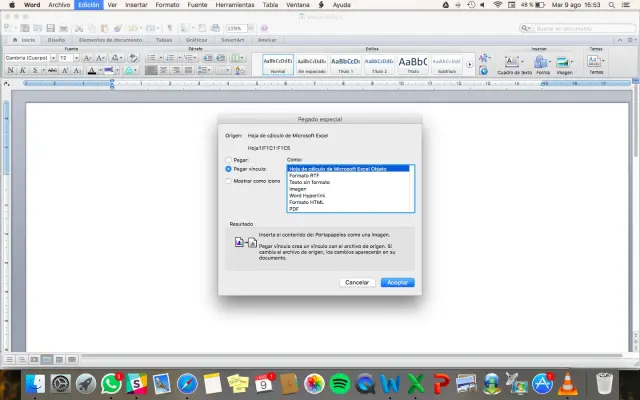Screen dimensions: 640x400
Task: Open Word icon in the Dock
Action: (390, 384)
